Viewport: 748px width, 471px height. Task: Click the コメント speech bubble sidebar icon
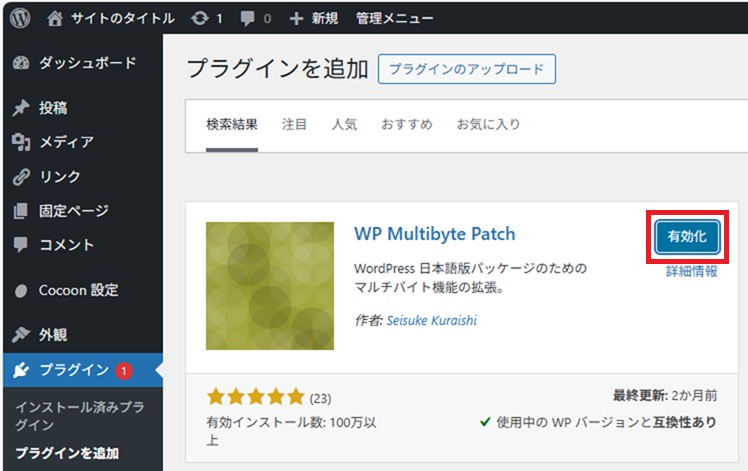click(21, 244)
